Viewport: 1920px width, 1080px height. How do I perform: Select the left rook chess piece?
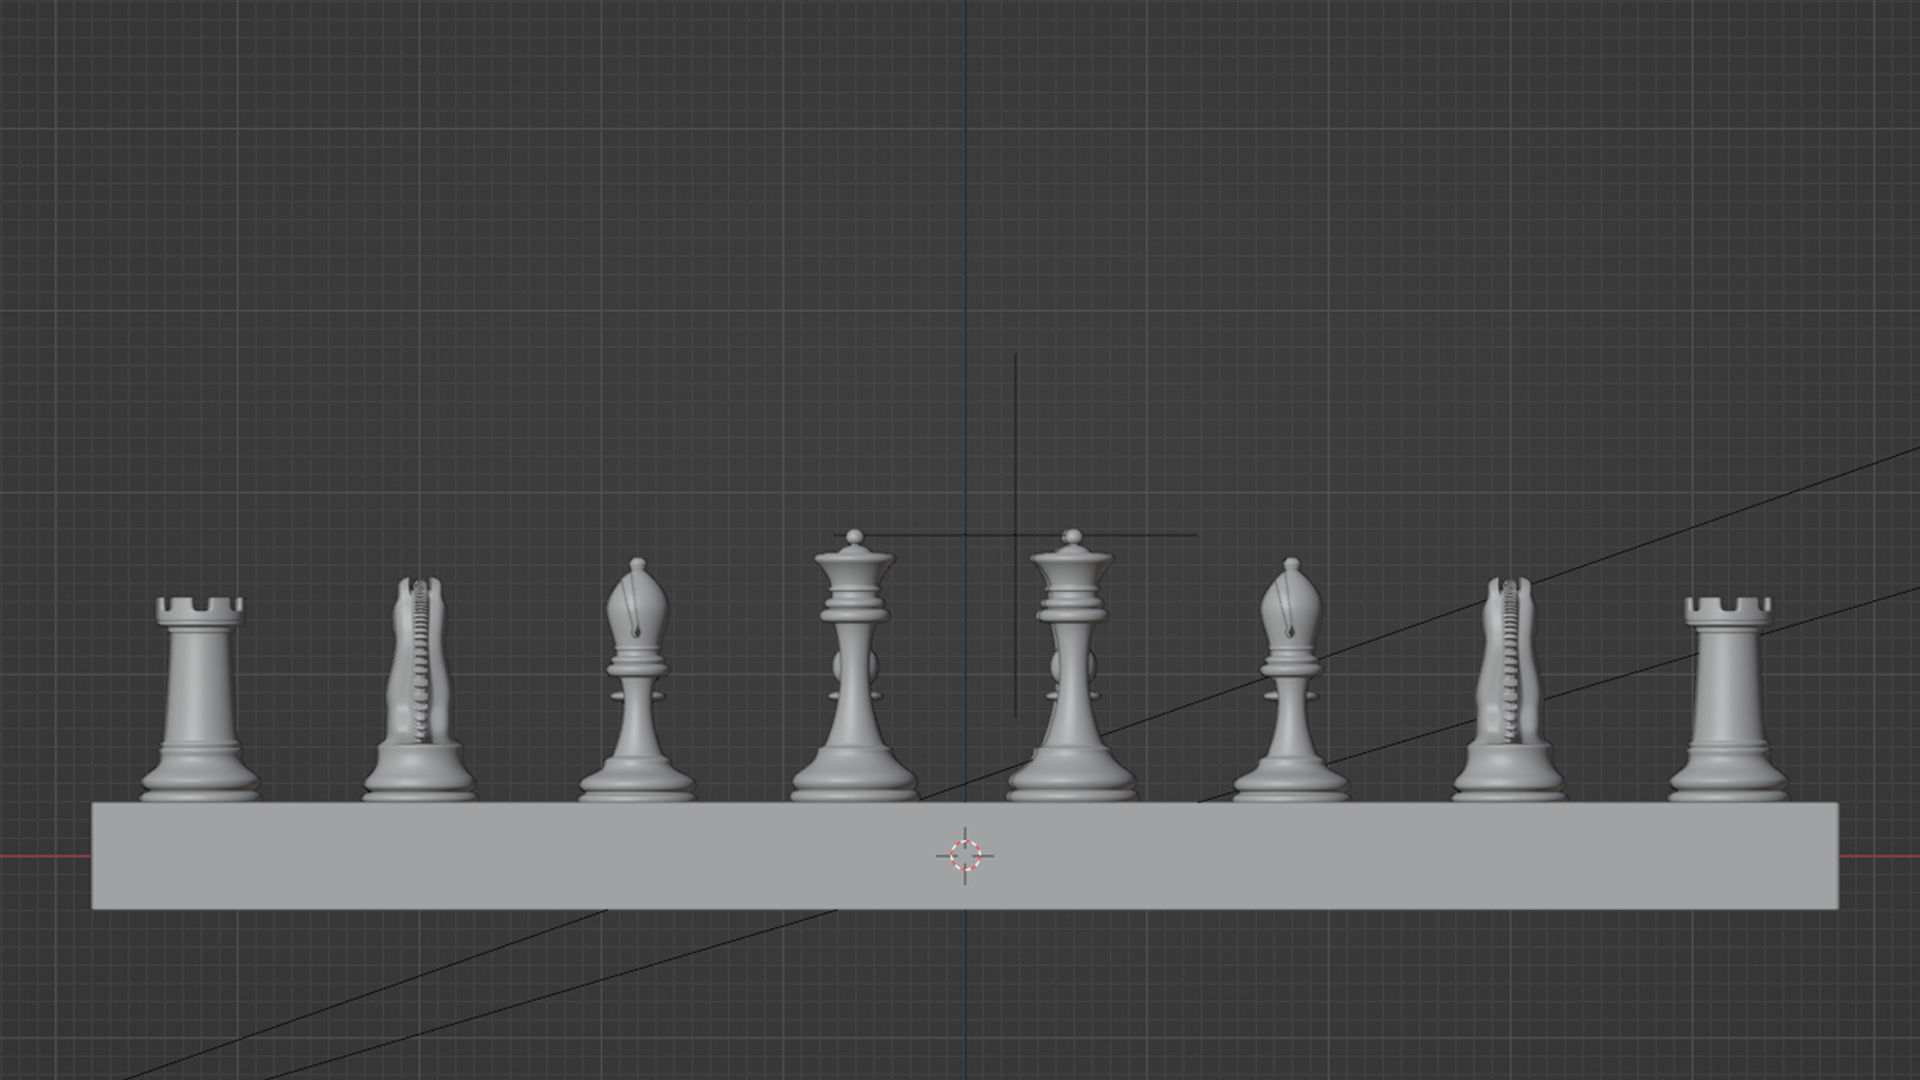coord(200,699)
